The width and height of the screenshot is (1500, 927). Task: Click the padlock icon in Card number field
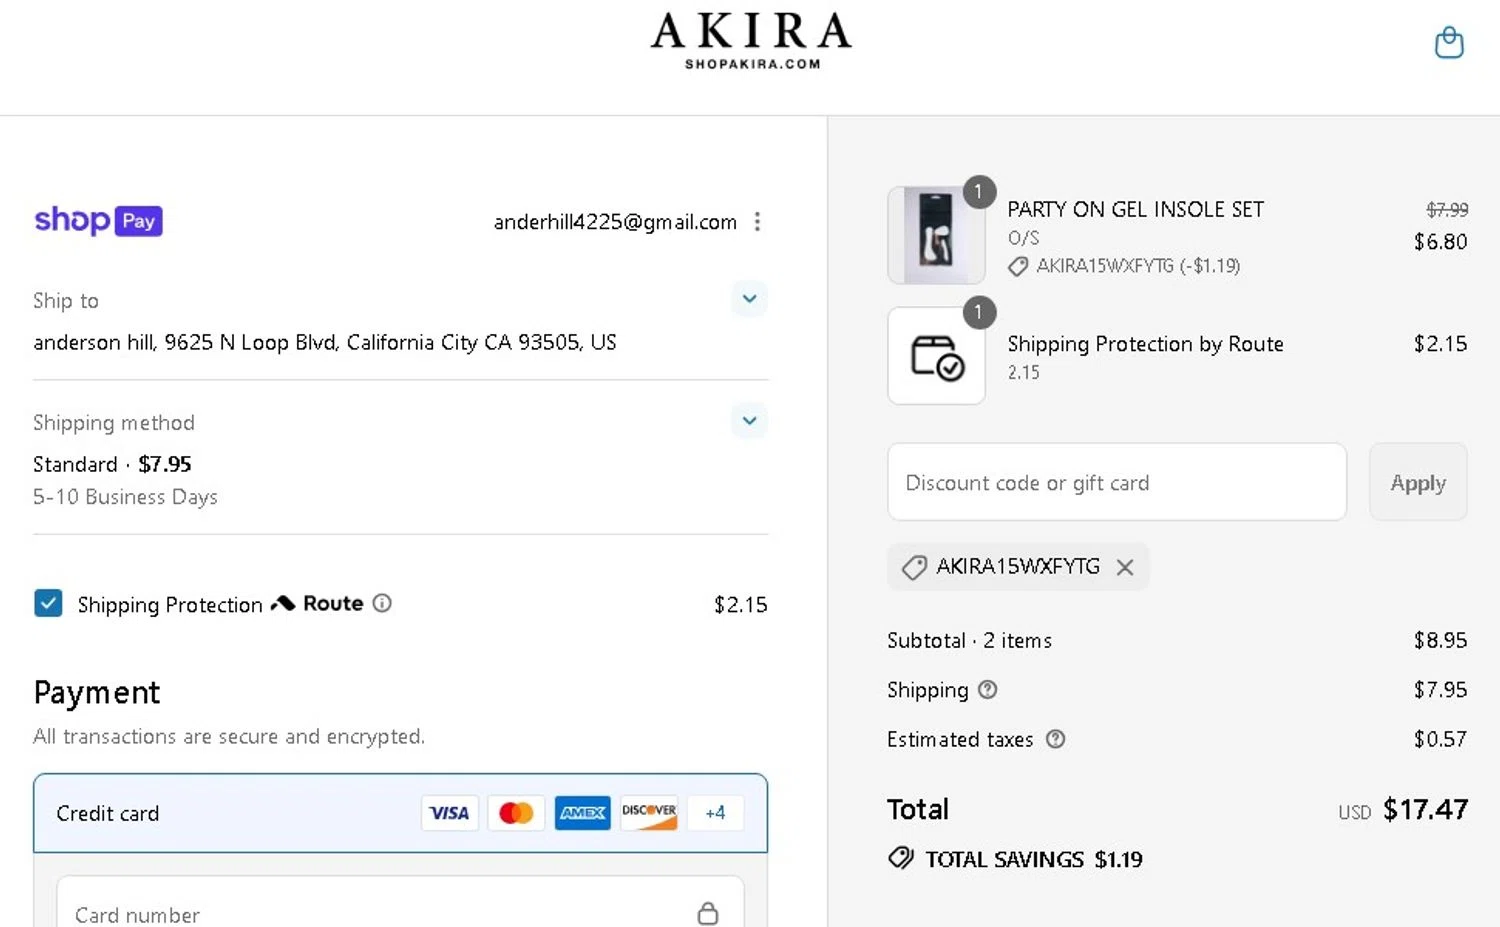(x=708, y=913)
